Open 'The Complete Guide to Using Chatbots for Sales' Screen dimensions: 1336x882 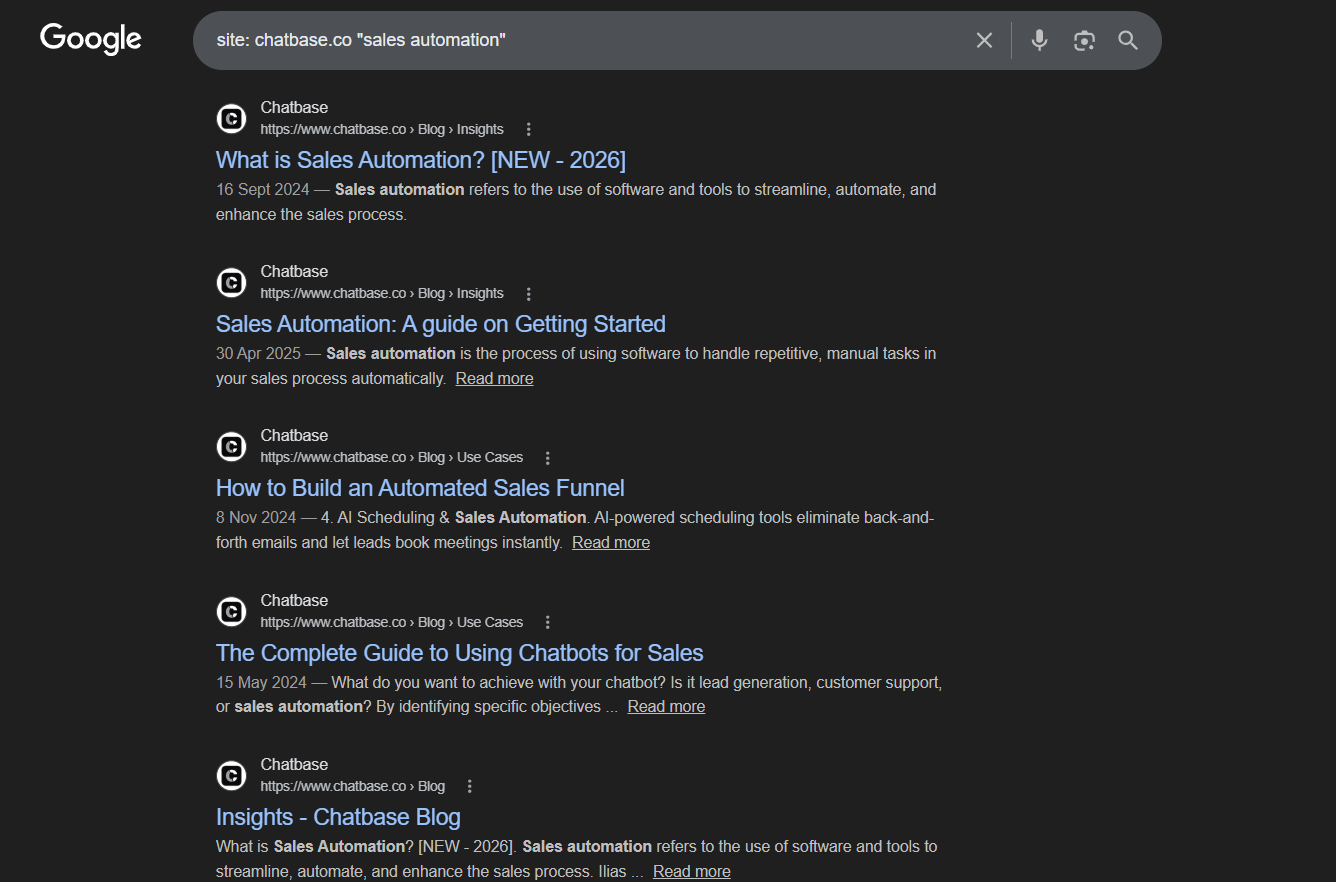(459, 653)
